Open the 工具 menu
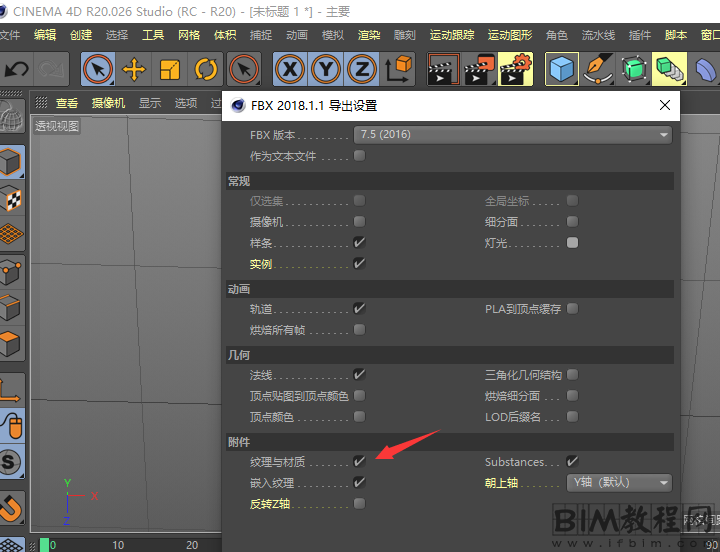 tap(153, 35)
